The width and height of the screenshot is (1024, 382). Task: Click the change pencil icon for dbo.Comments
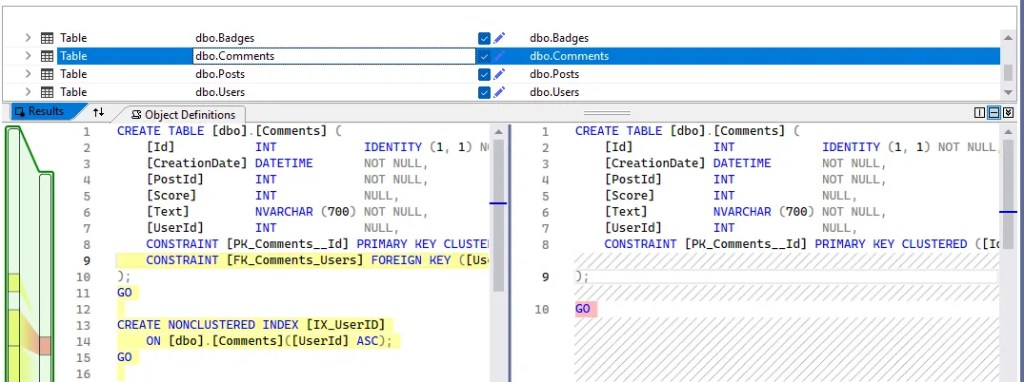point(500,56)
